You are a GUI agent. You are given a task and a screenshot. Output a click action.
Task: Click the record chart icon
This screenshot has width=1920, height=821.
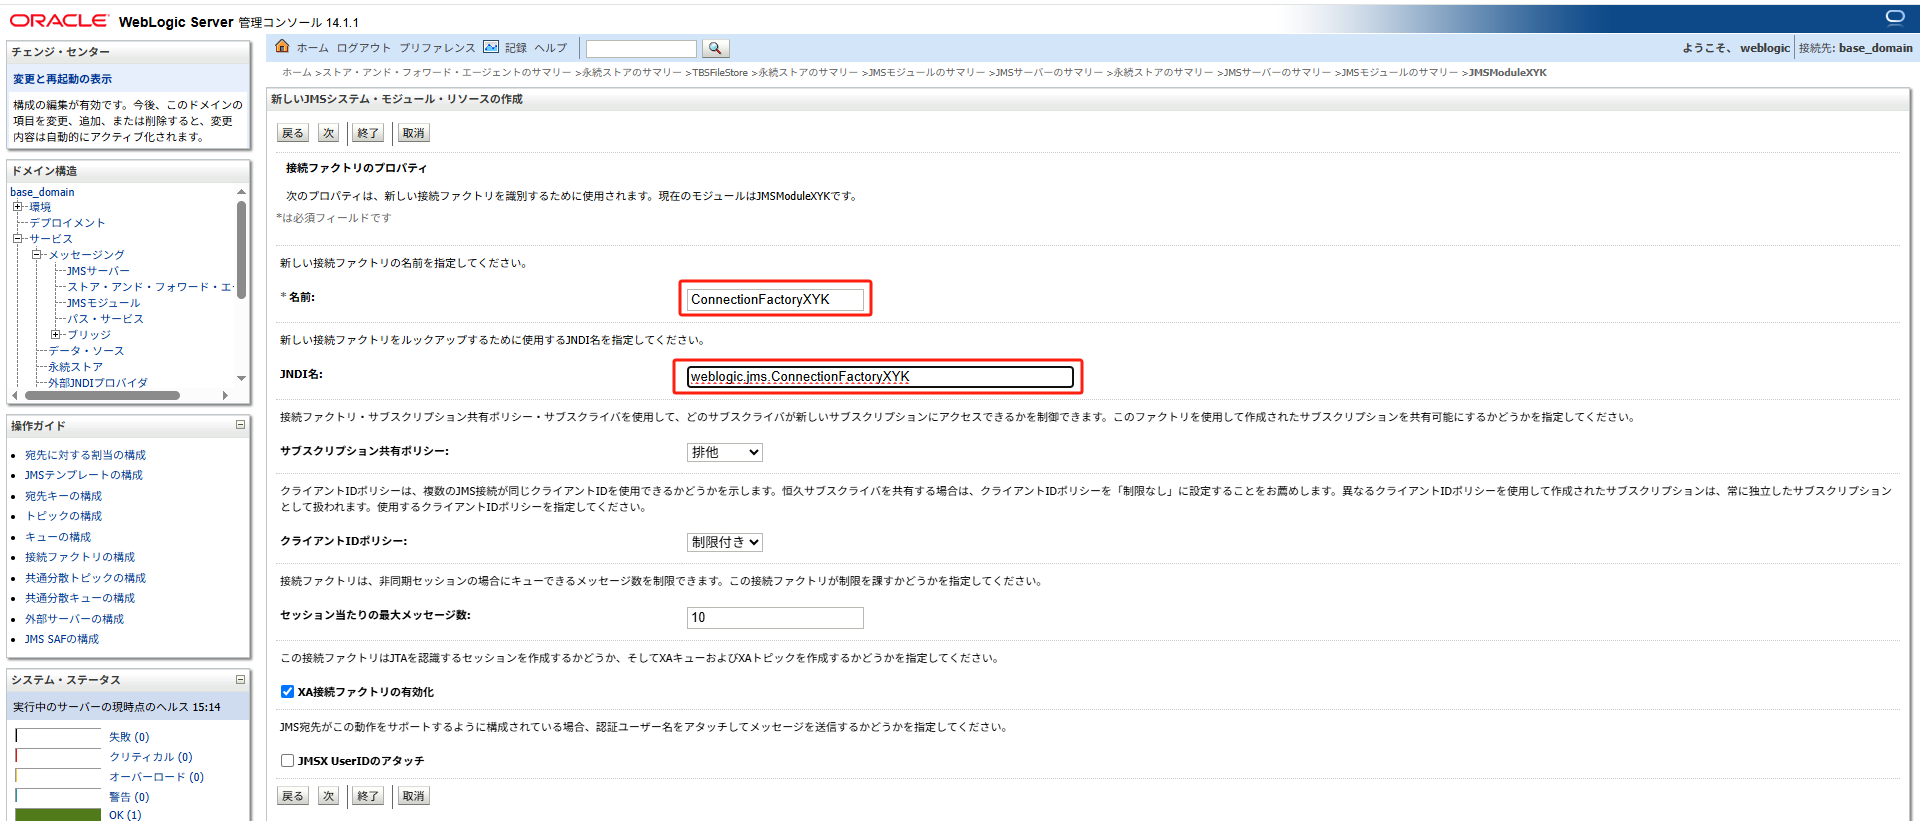click(491, 47)
